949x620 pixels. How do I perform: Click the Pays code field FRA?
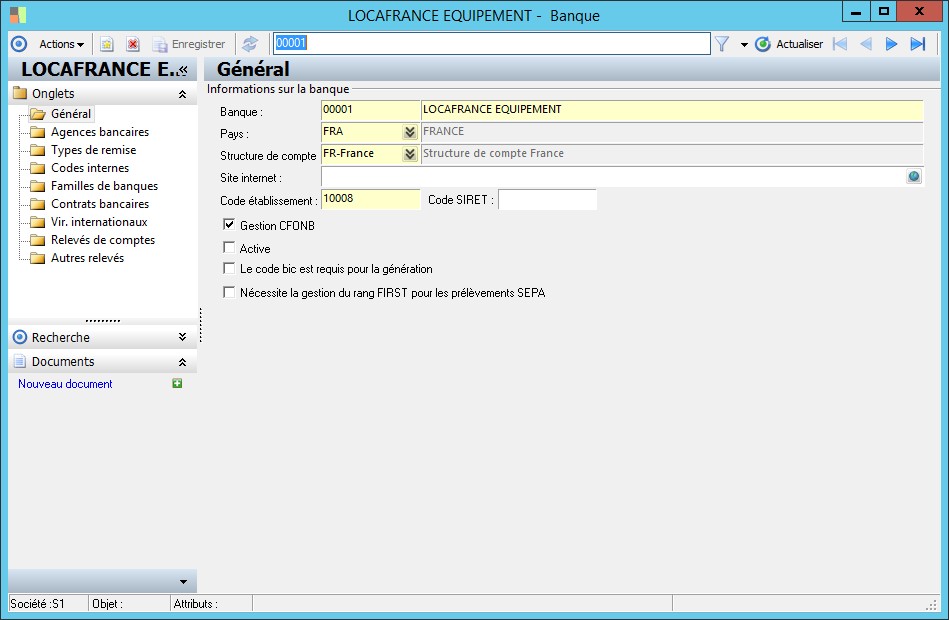pyautogui.click(x=362, y=132)
